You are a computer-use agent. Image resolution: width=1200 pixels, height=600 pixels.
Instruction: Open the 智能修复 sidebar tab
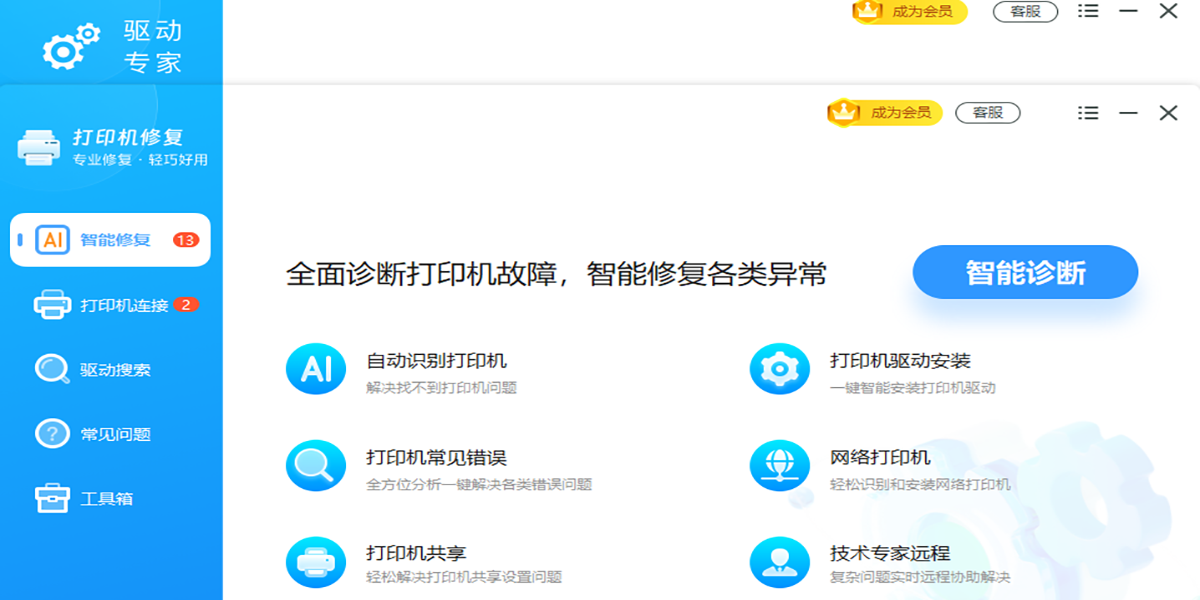[110, 240]
